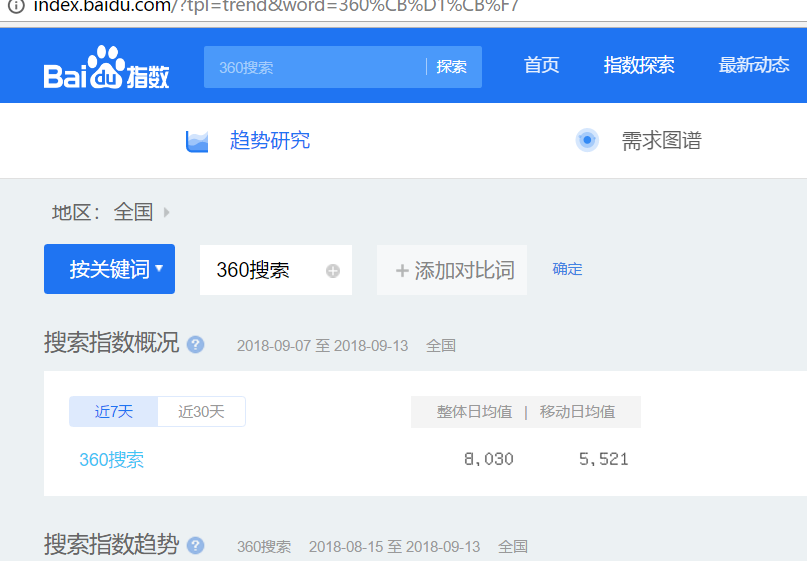The height and width of the screenshot is (561, 807).
Task: Click the top search box with 360搜索
Action: click(315, 67)
